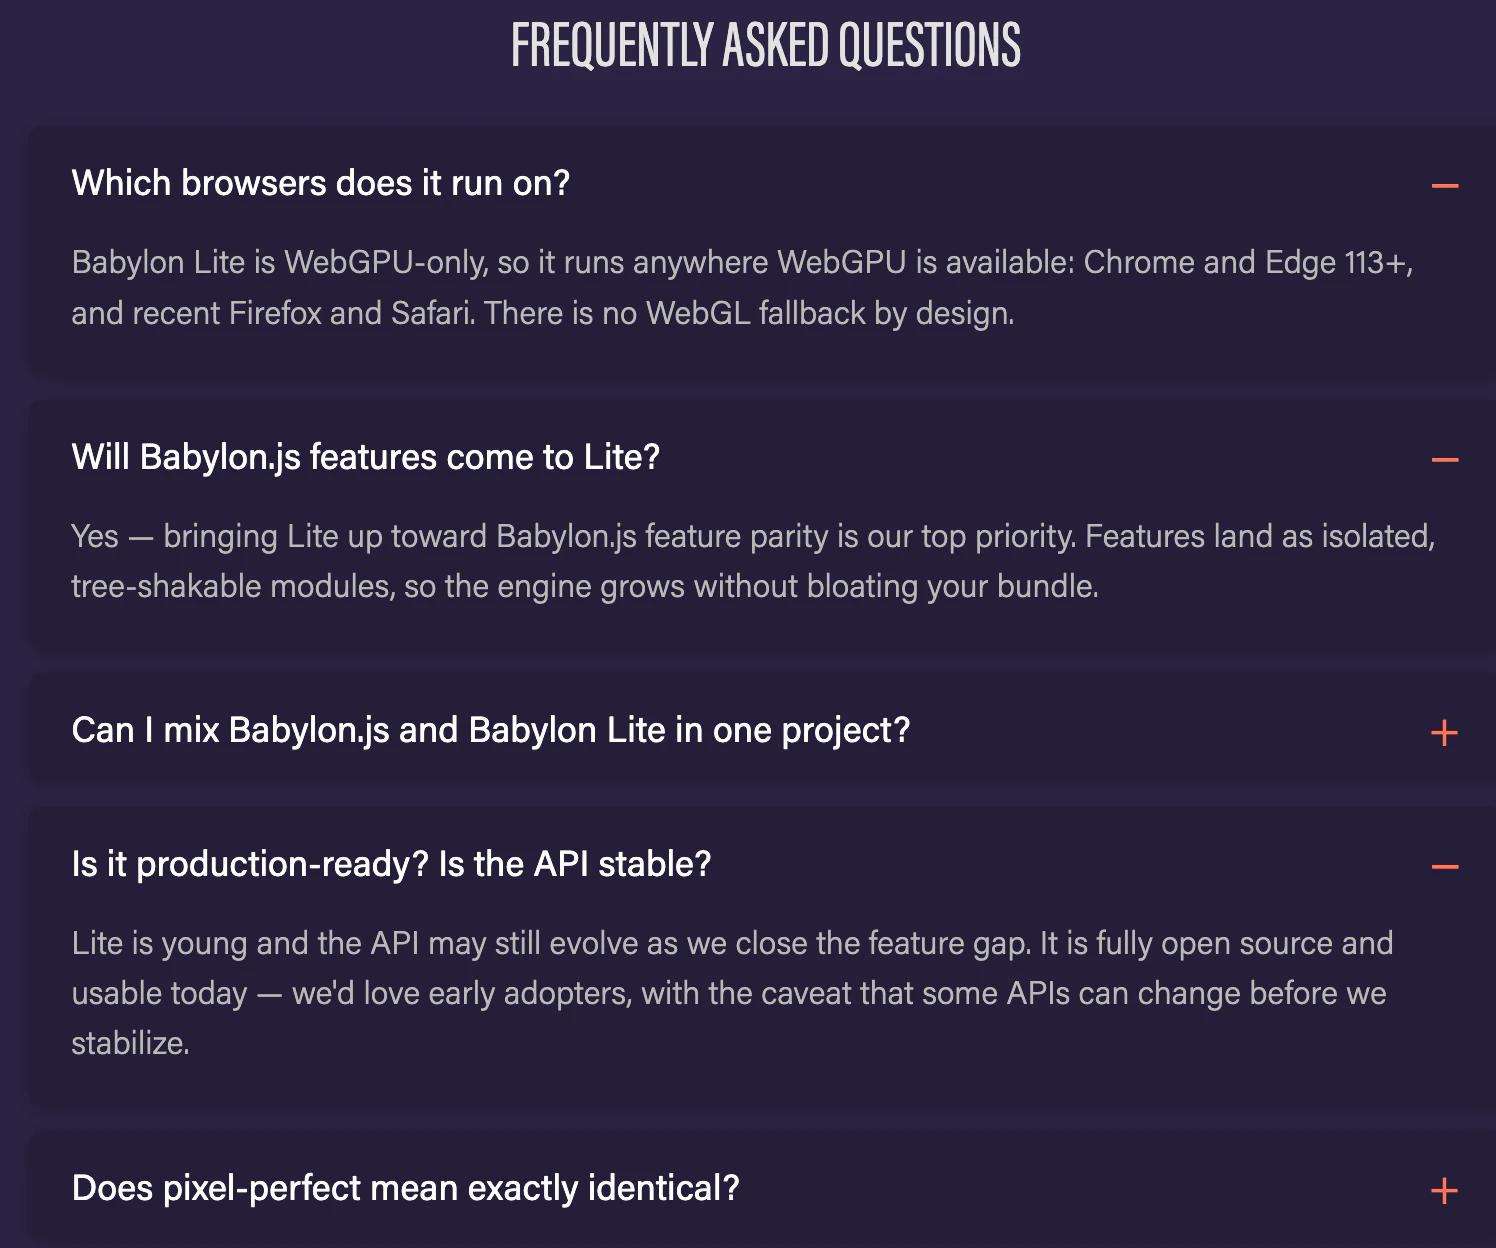Click the word 'stabilize' in last answer line
Screen dimensions: 1496x1248
130,1043
